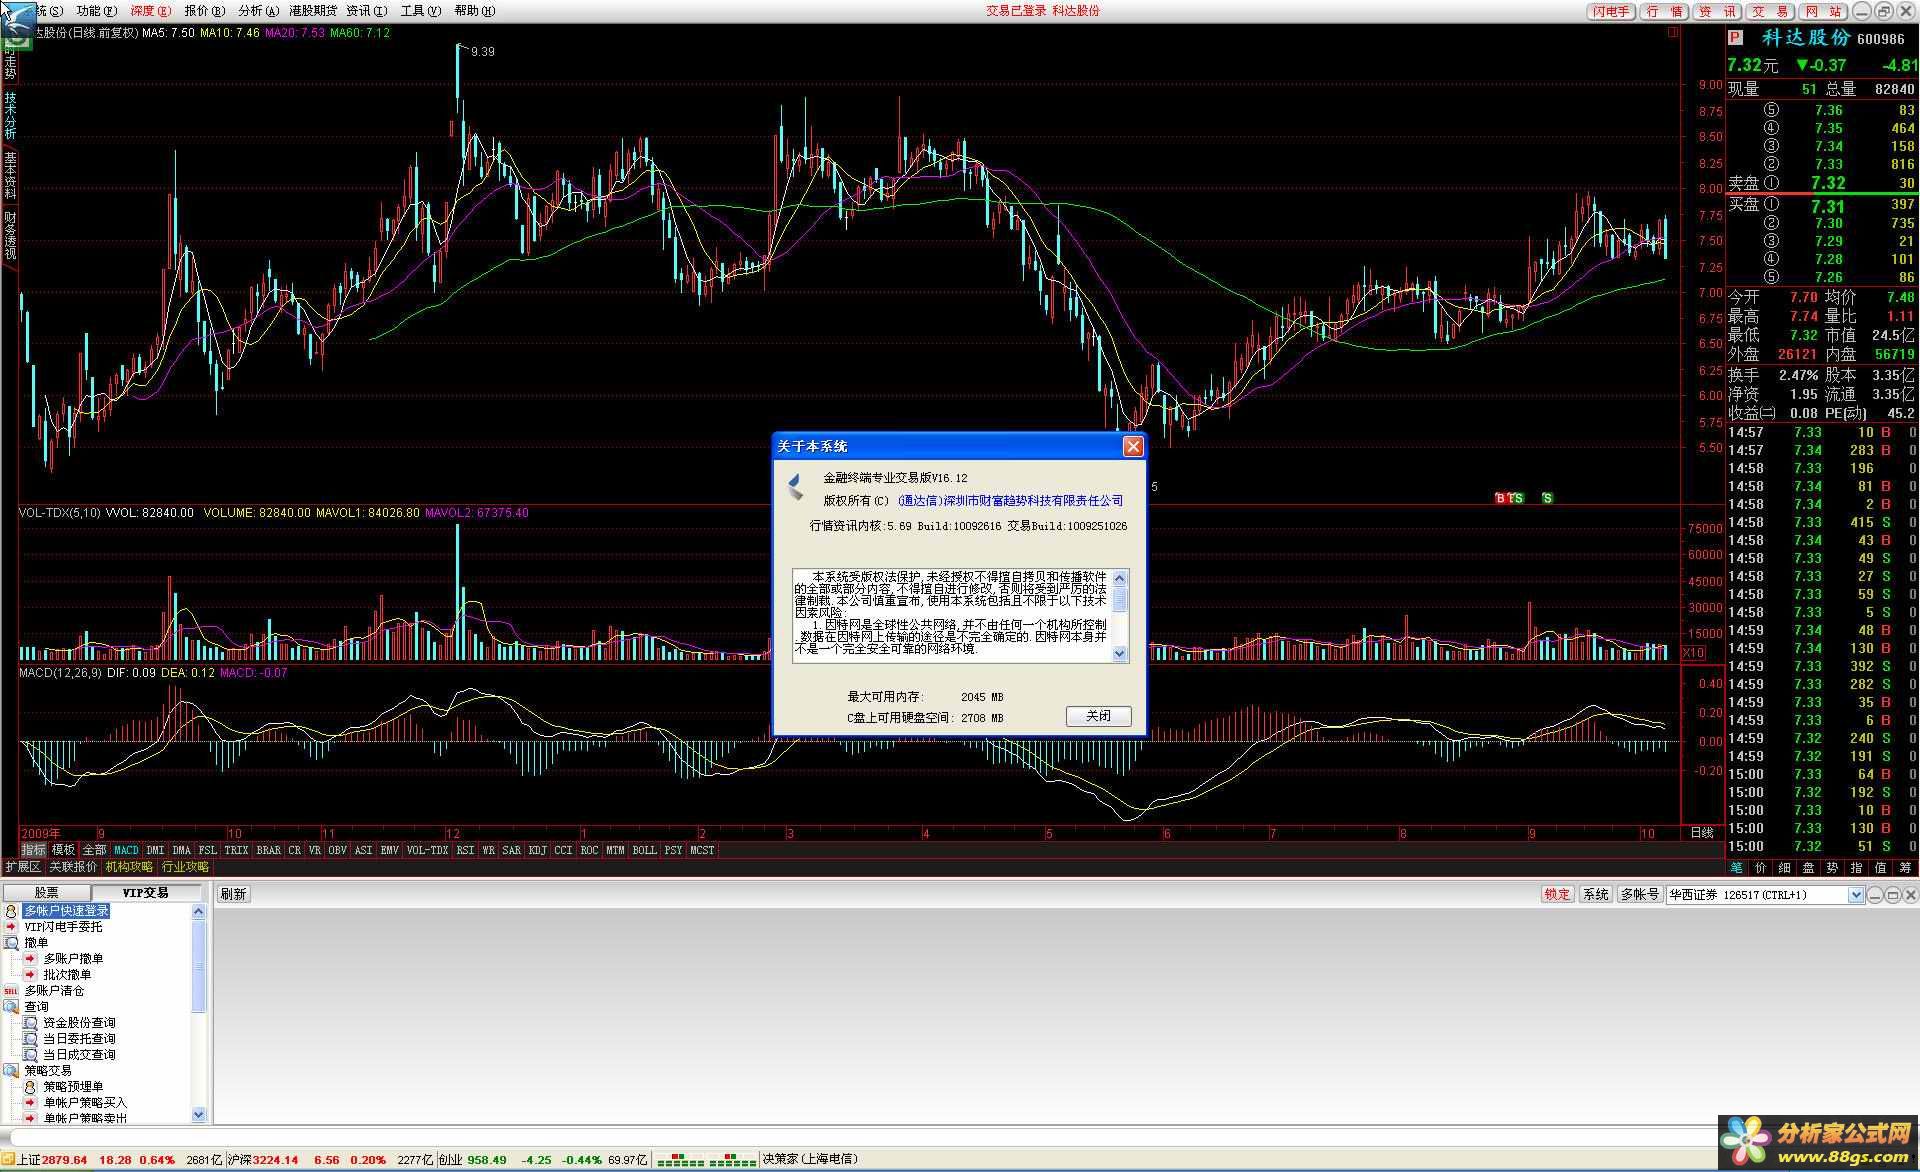The image size is (1920, 1172).
Task: Click the 刷新 button
Action: click(233, 895)
